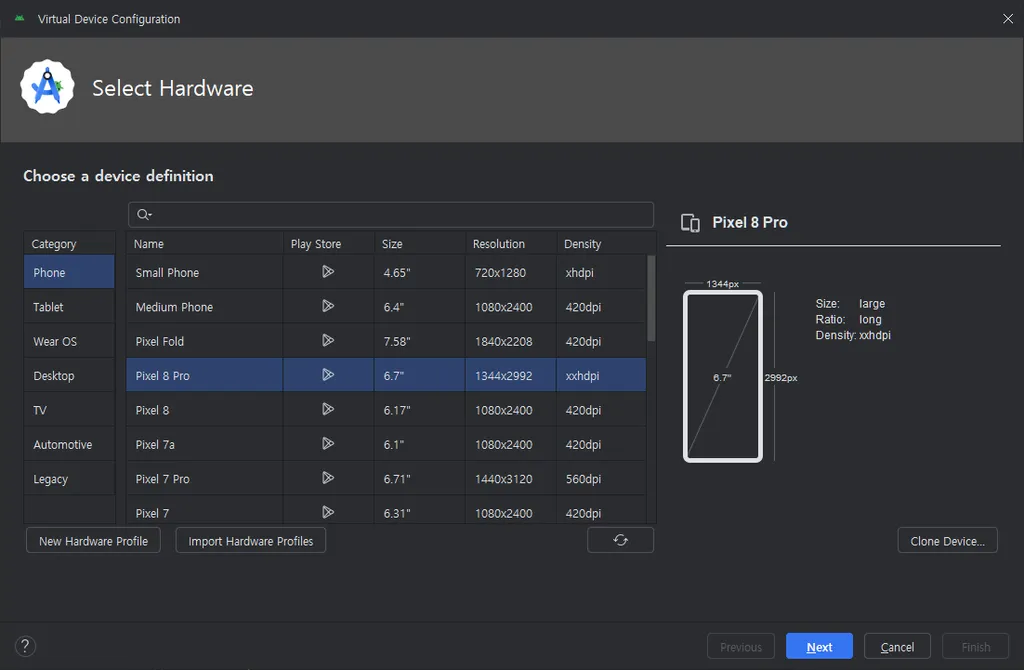This screenshot has width=1024, height=670.
Task: Click the disabled Previous button
Action: point(741,646)
